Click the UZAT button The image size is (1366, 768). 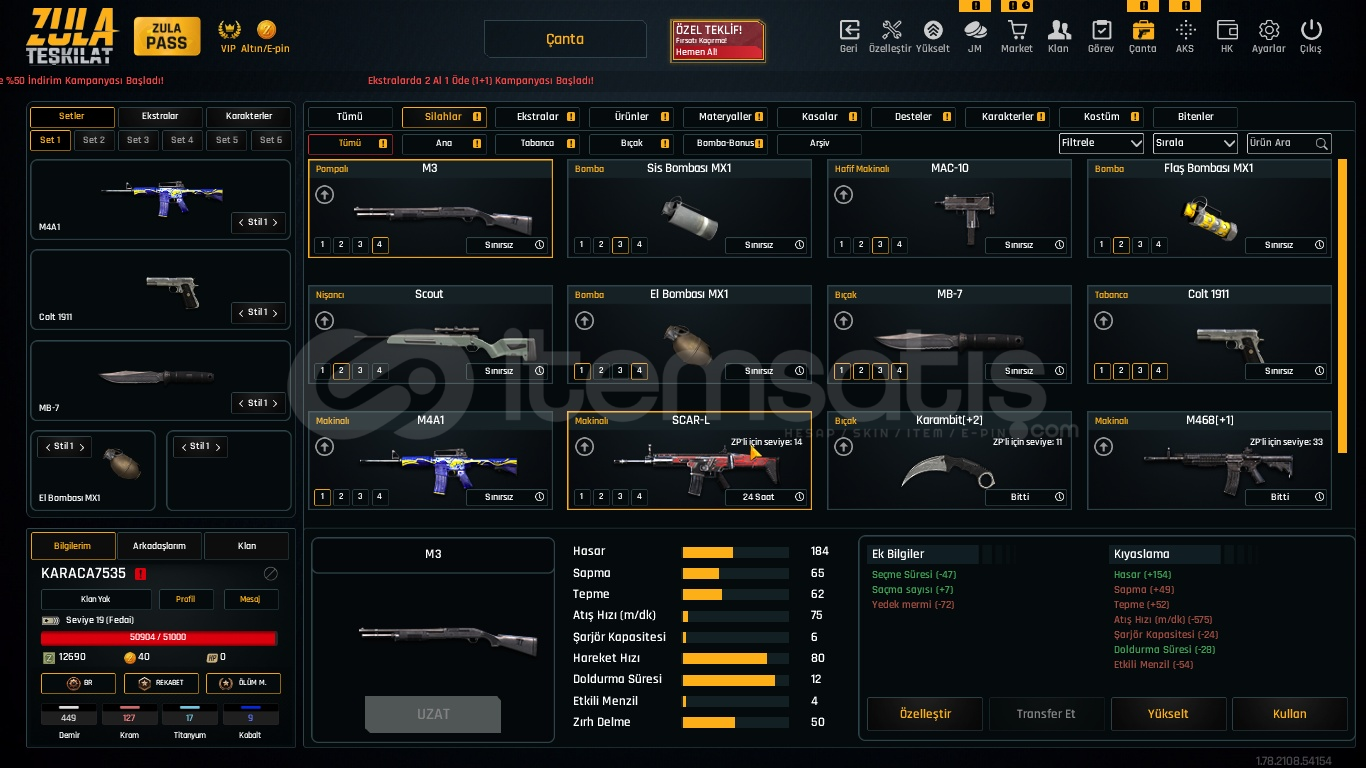coord(433,714)
